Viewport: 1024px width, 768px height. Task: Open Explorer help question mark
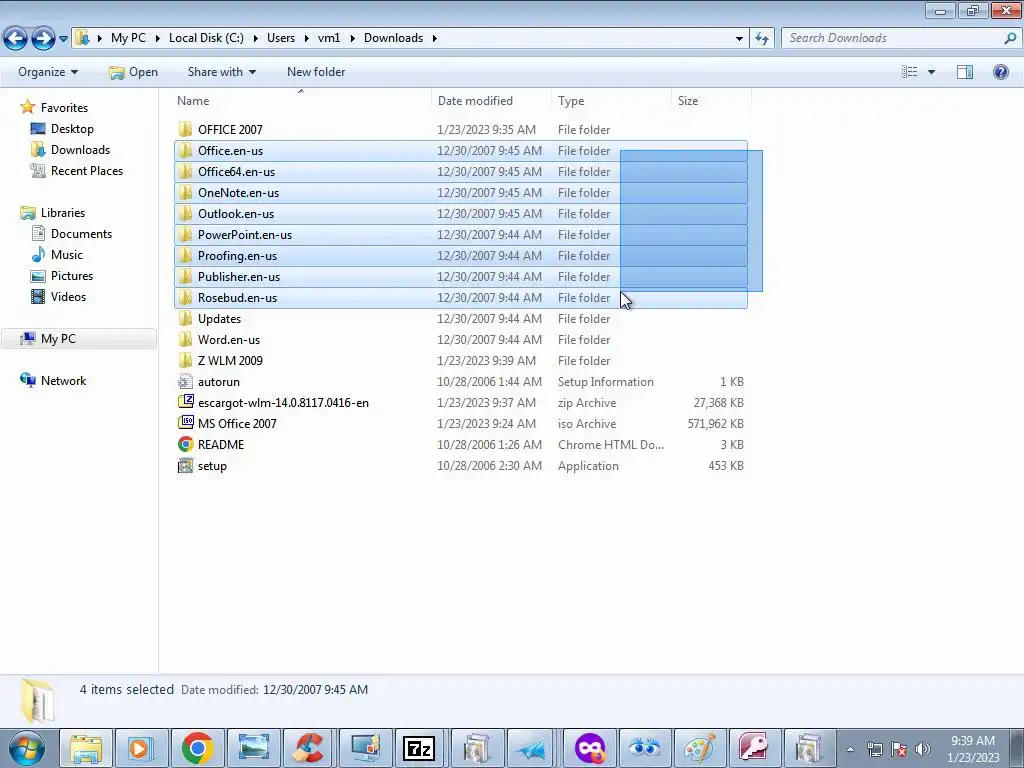tap(1000, 72)
